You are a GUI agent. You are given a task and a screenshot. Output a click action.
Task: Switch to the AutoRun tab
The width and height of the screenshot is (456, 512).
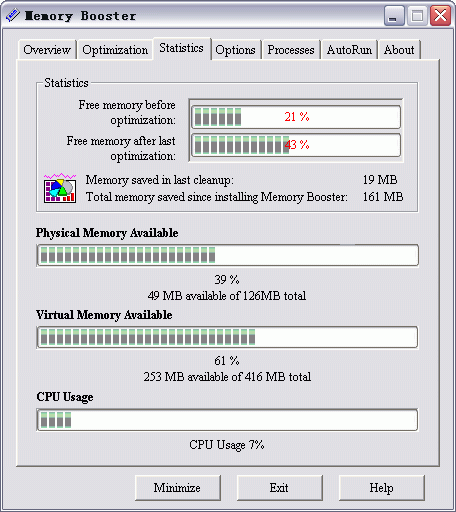[x=349, y=50]
